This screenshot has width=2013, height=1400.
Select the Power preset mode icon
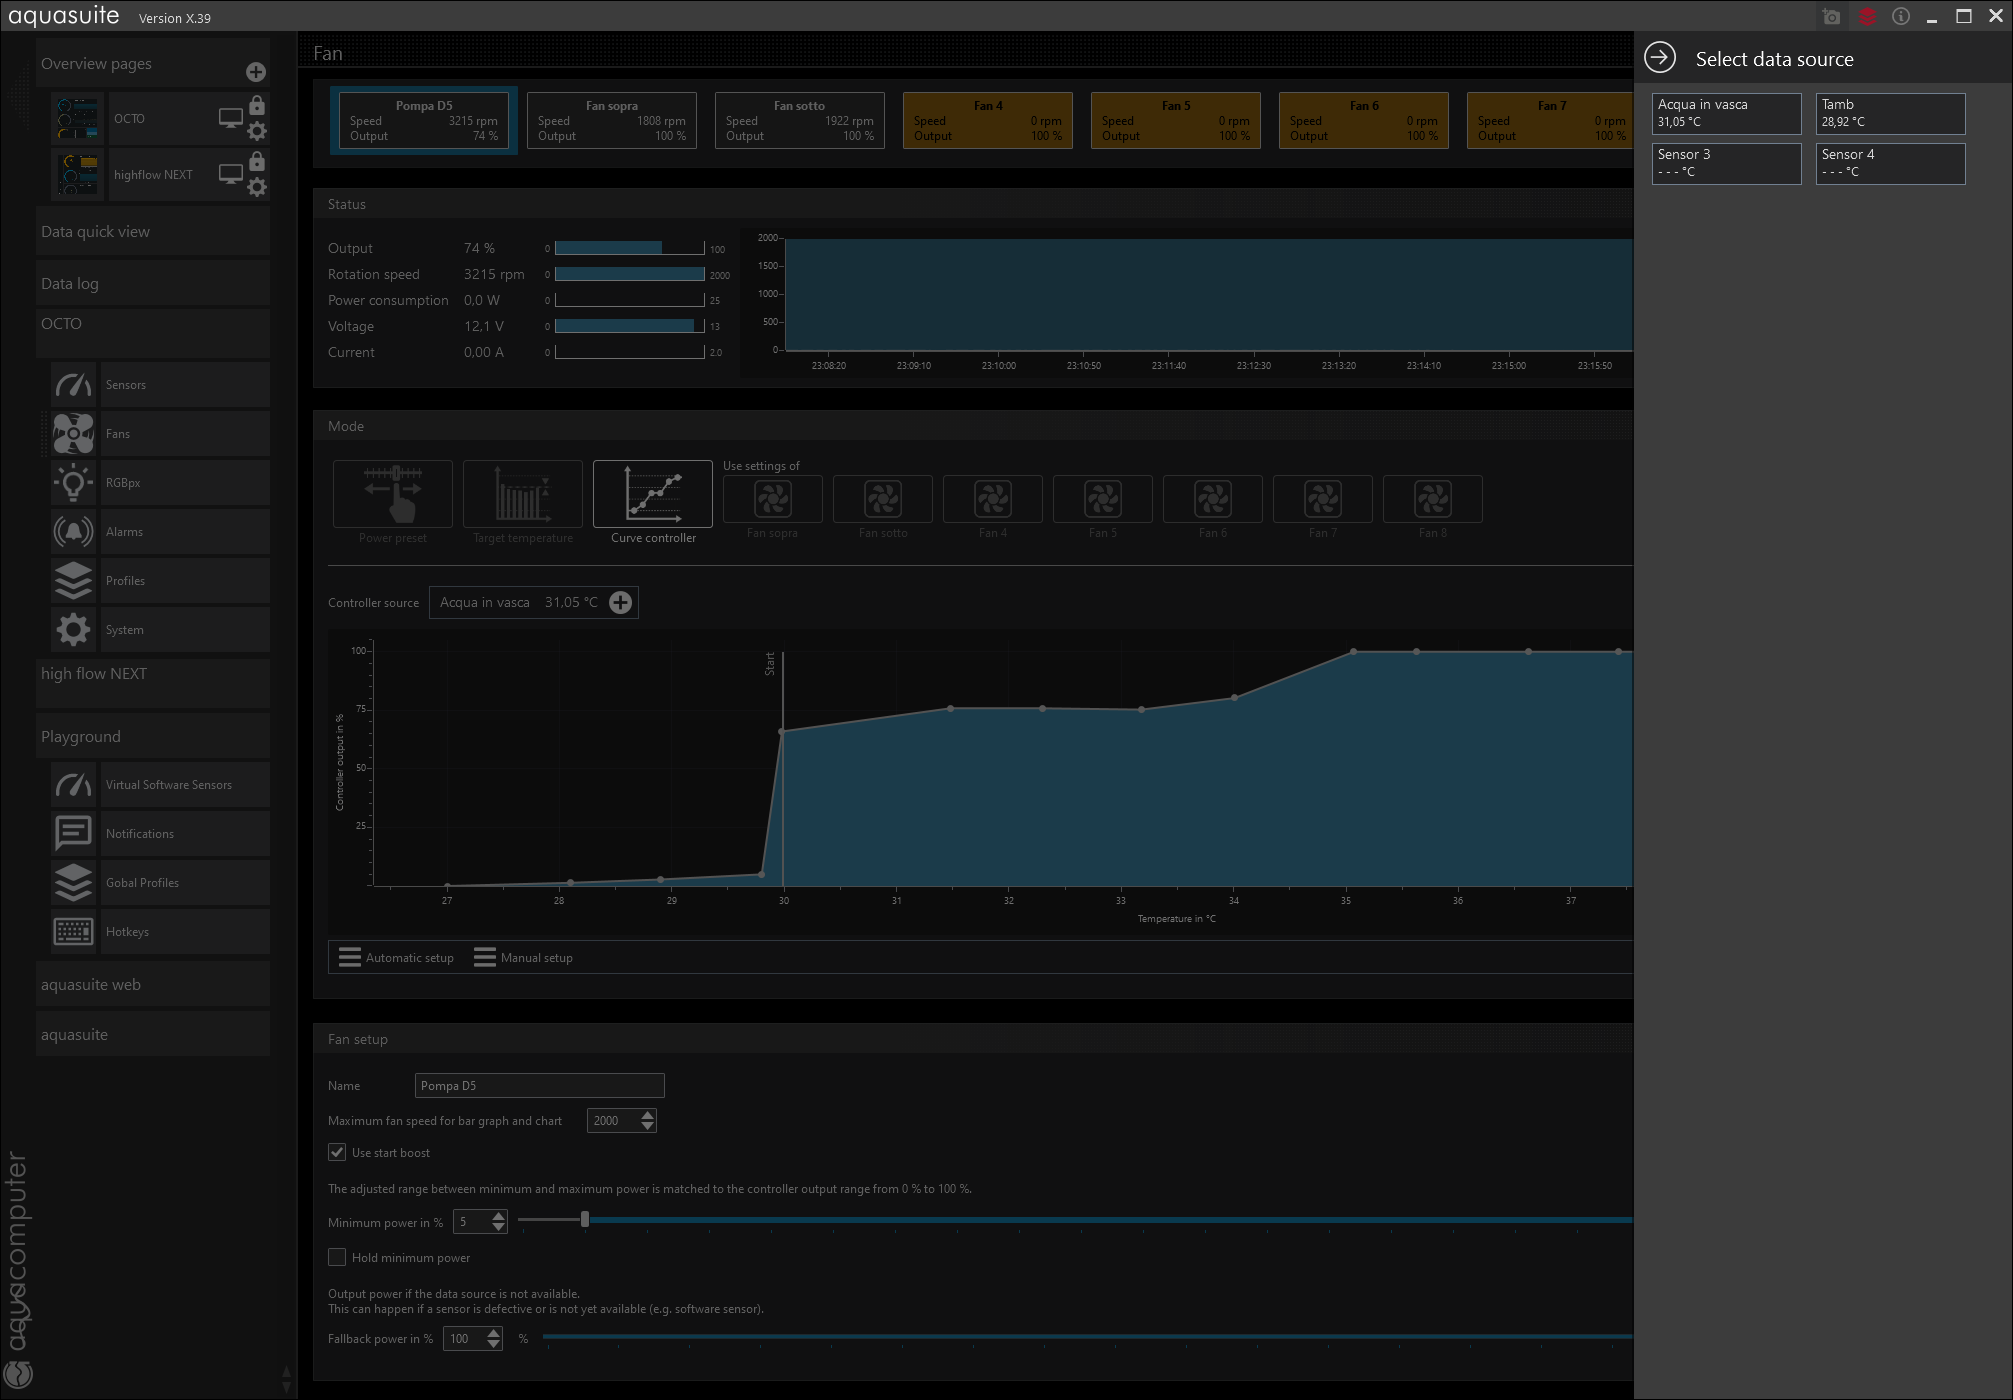[393, 494]
